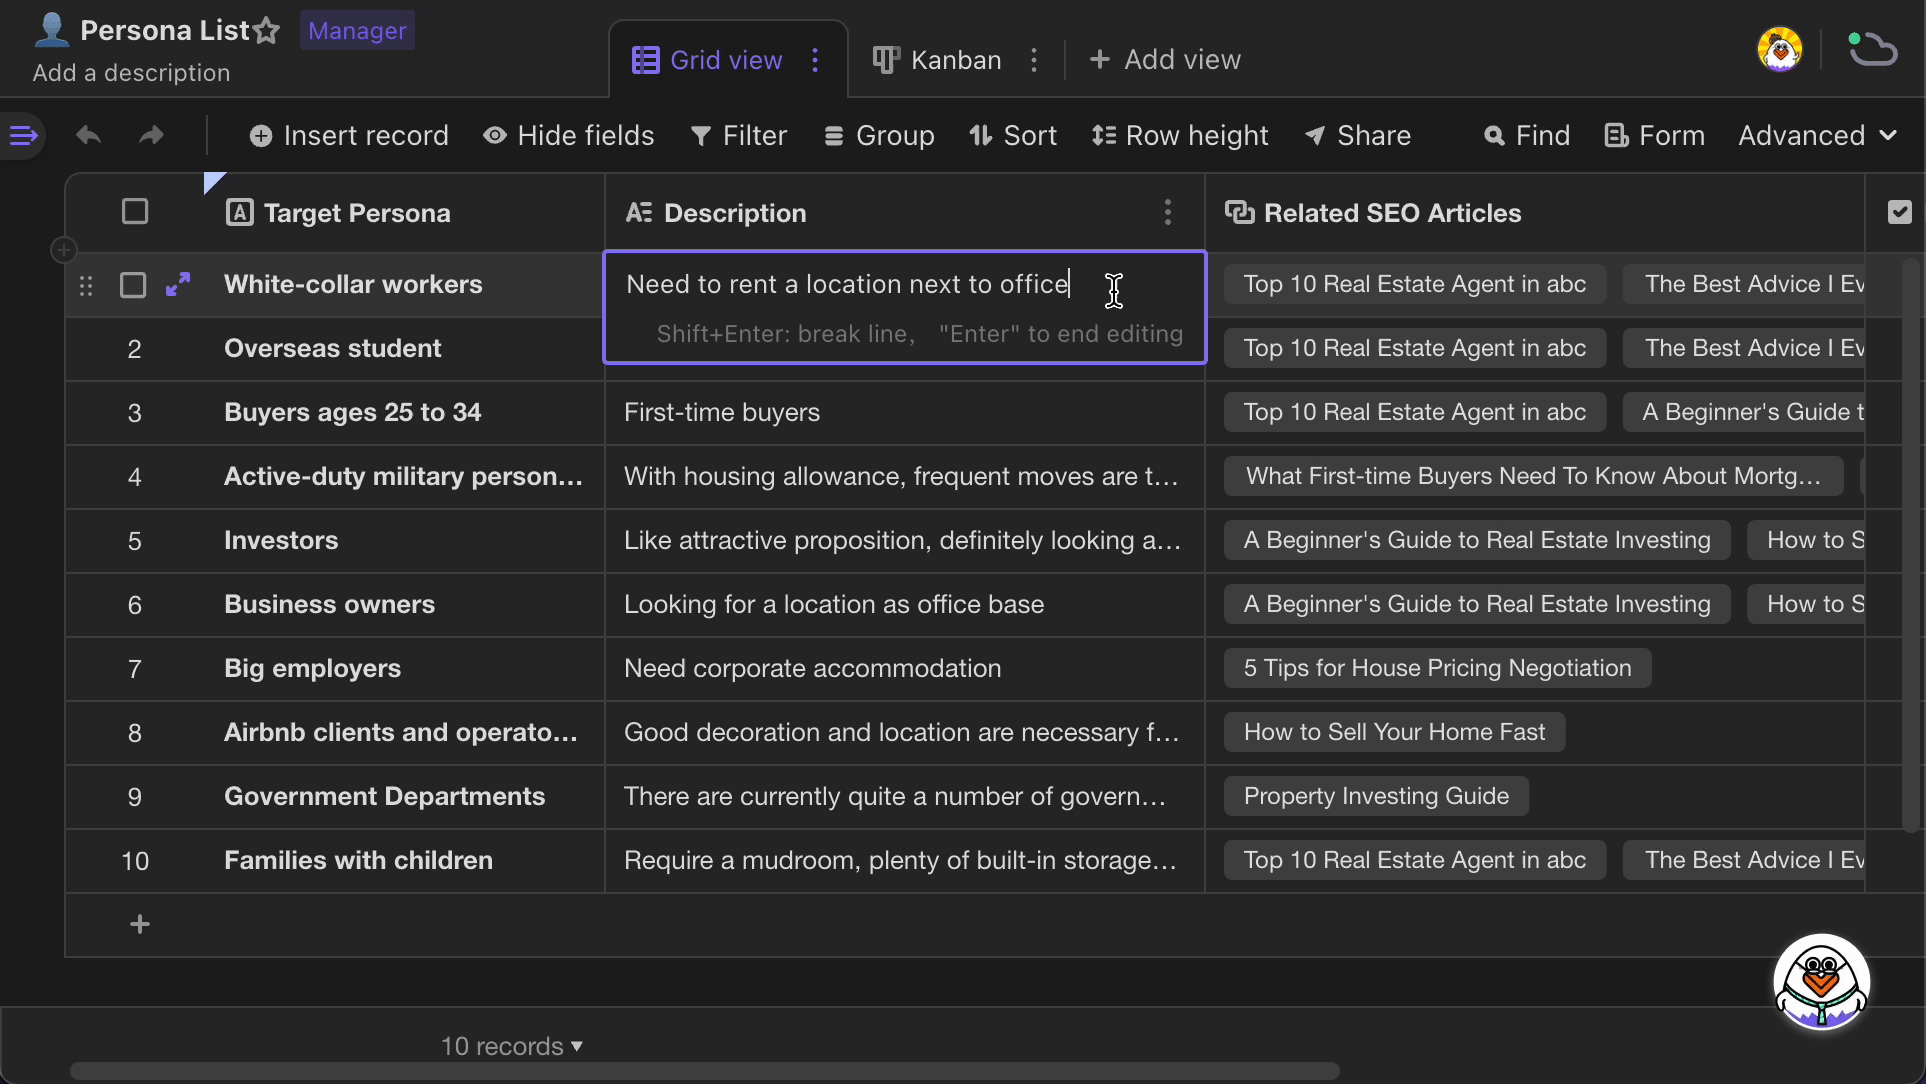Open the Add view dropdown
The width and height of the screenshot is (1926, 1084).
[x=1163, y=58]
